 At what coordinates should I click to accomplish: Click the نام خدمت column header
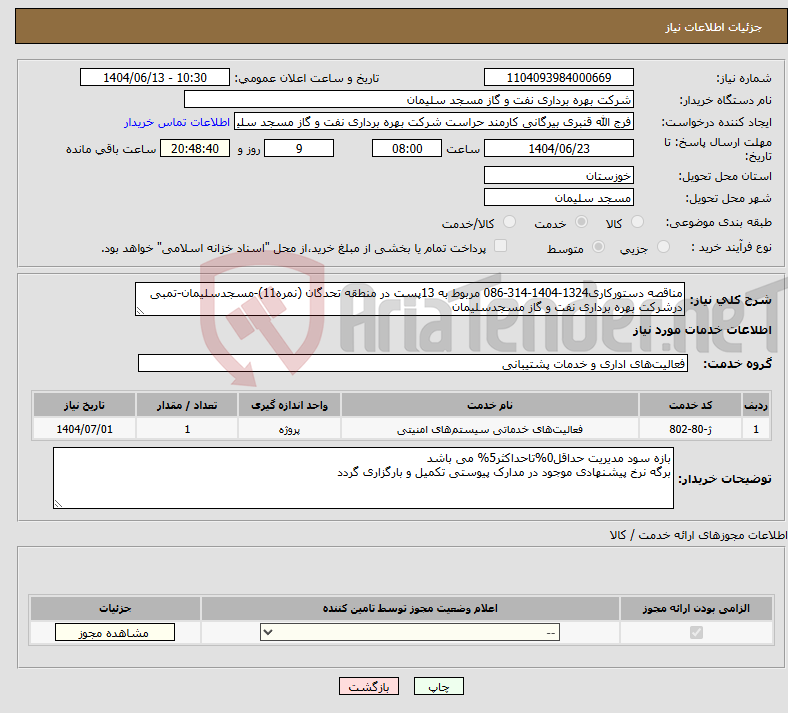coord(489,405)
